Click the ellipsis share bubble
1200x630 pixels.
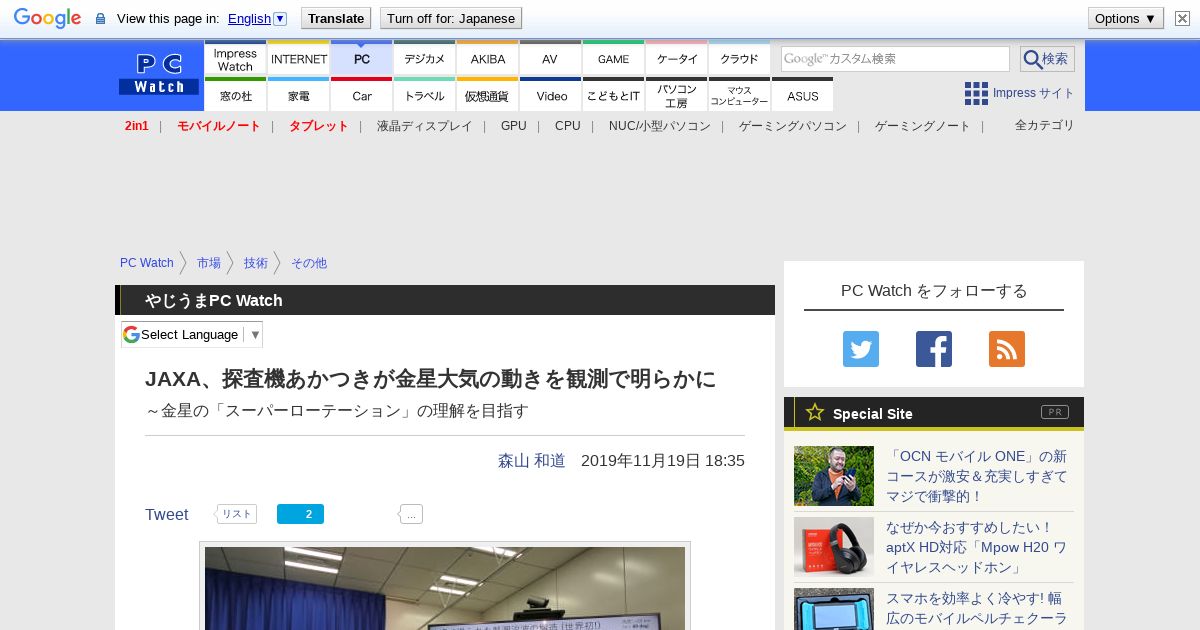[x=411, y=514]
